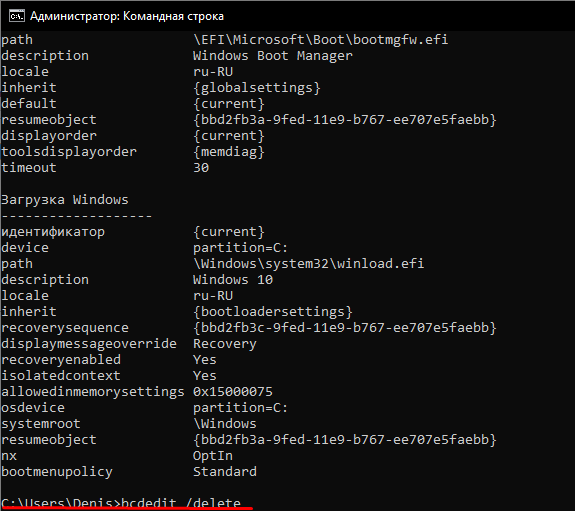Click the resumeobject GUID in Boot Manager section
The width and height of the screenshot is (575, 511).
345,120
